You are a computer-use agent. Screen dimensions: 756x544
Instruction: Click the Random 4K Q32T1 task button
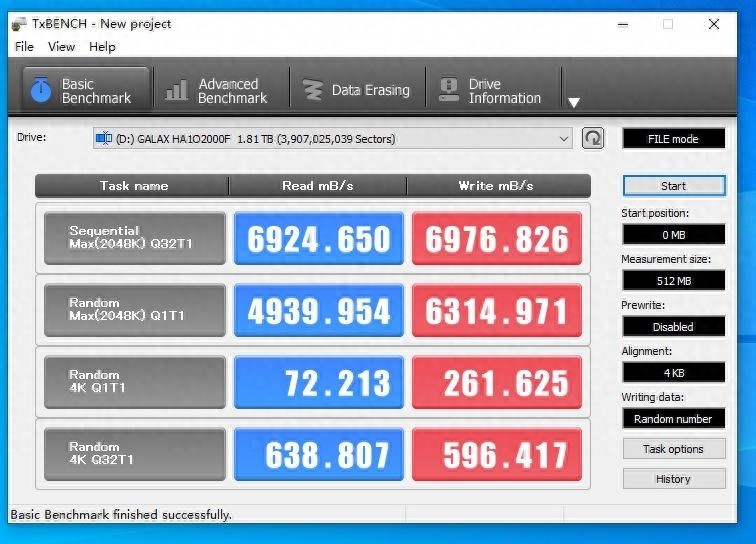click(135, 454)
